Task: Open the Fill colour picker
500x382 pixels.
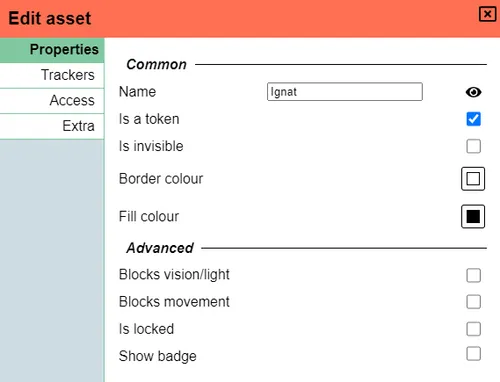Action: pyautogui.click(x=473, y=216)
